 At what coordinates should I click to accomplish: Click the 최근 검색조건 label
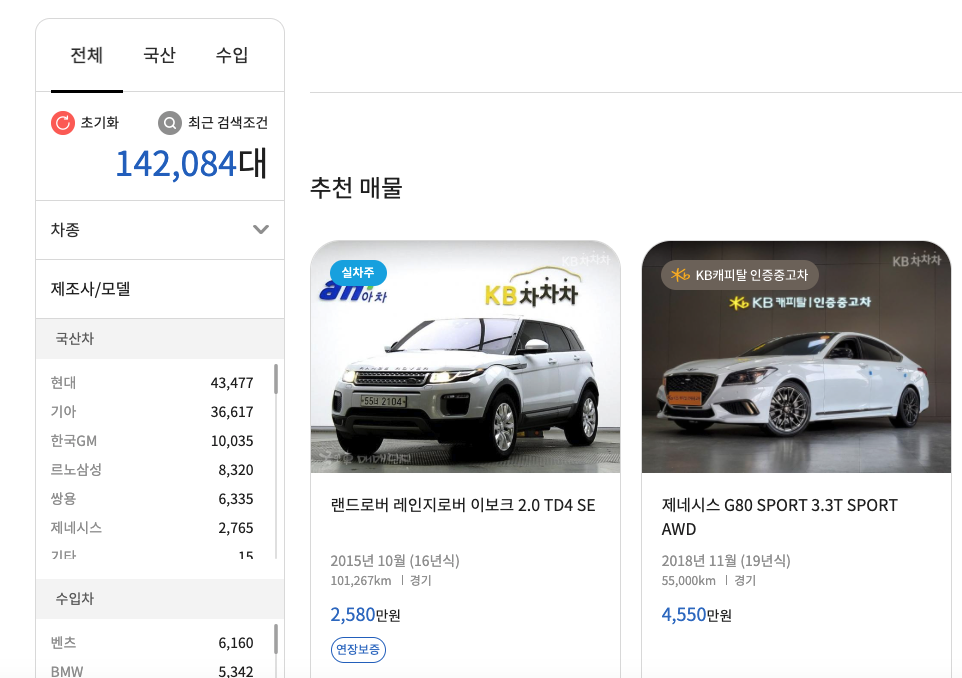[x=228, y=123]
